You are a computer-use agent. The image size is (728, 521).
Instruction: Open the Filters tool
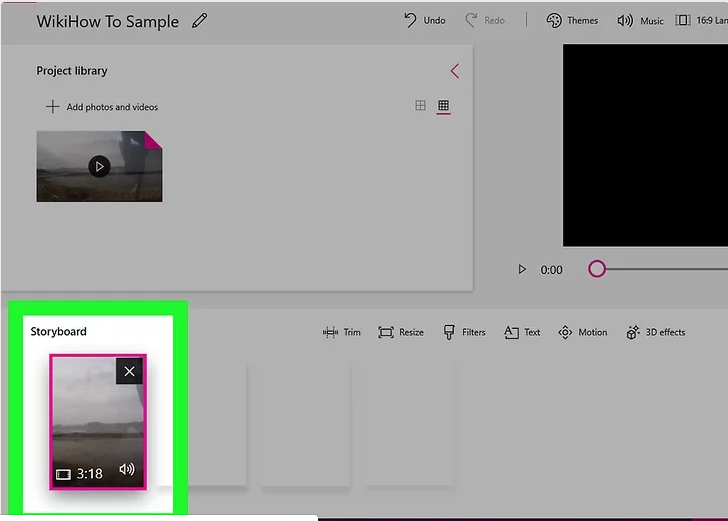(464, 332)
